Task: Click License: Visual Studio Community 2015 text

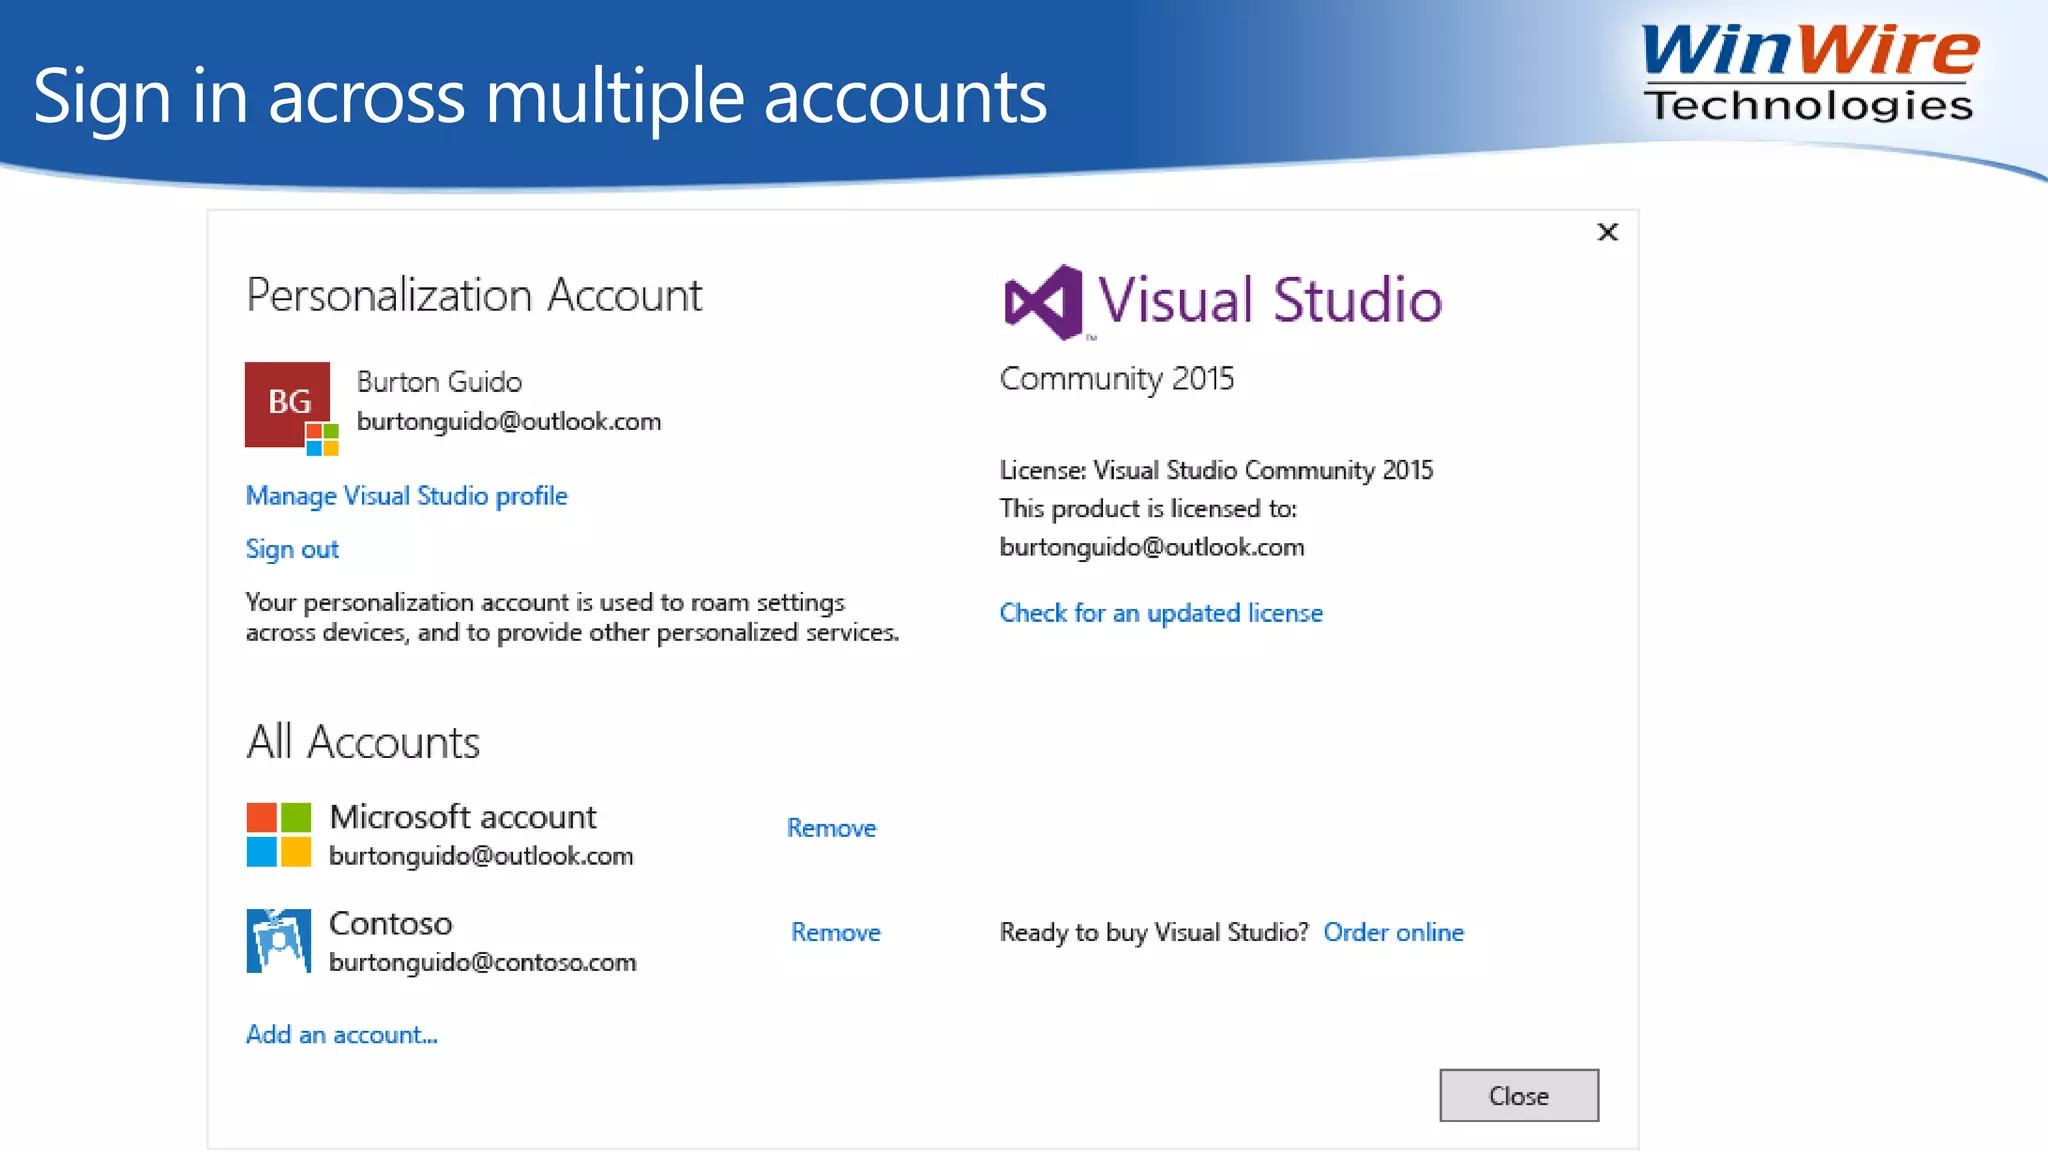Action: 1216,470
